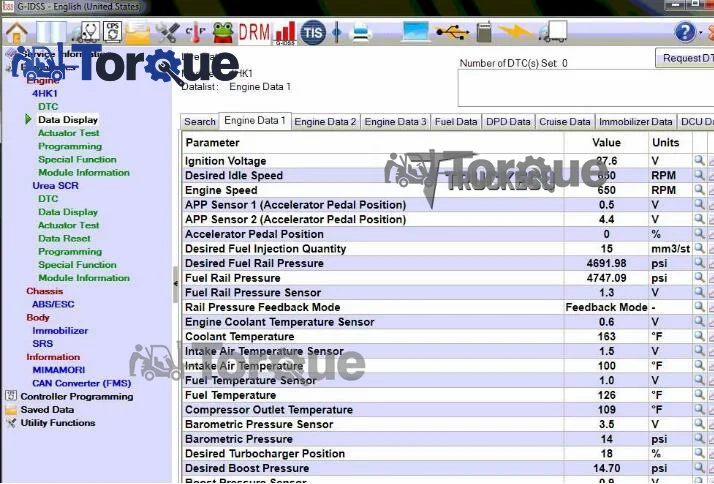Switch to Engine Data 3 tab

395,122
